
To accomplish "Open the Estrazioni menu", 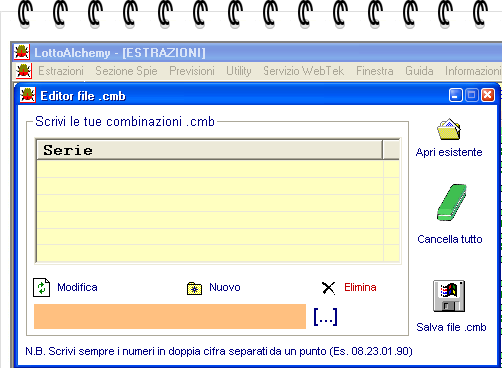I will coord(61,71).
